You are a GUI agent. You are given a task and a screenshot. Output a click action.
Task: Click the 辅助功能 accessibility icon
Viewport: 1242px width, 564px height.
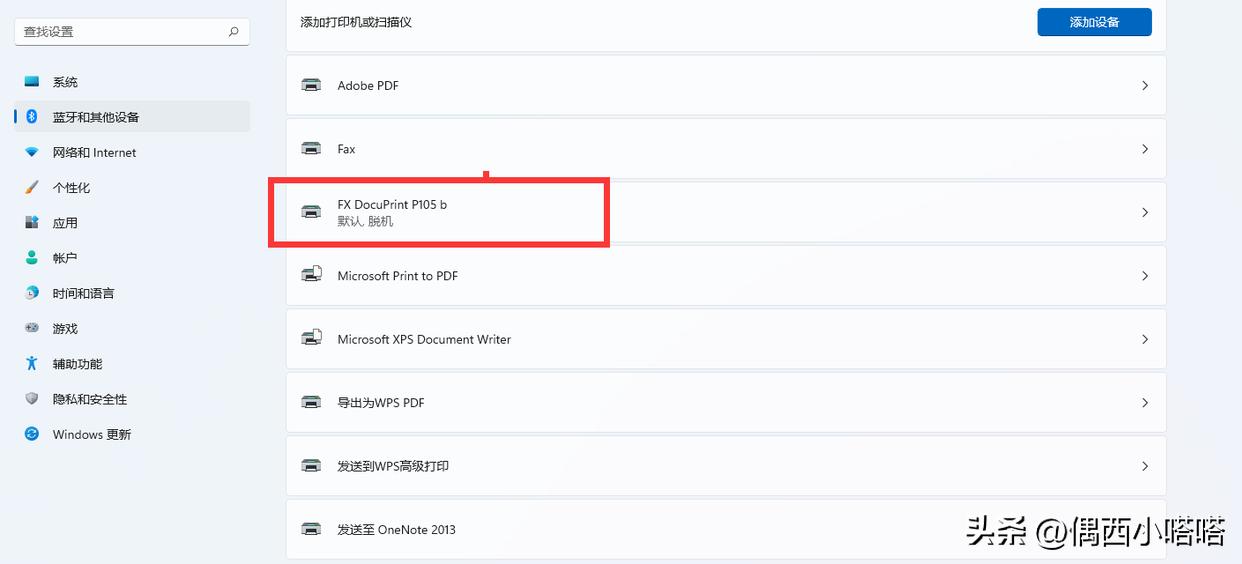pos(32,364)
